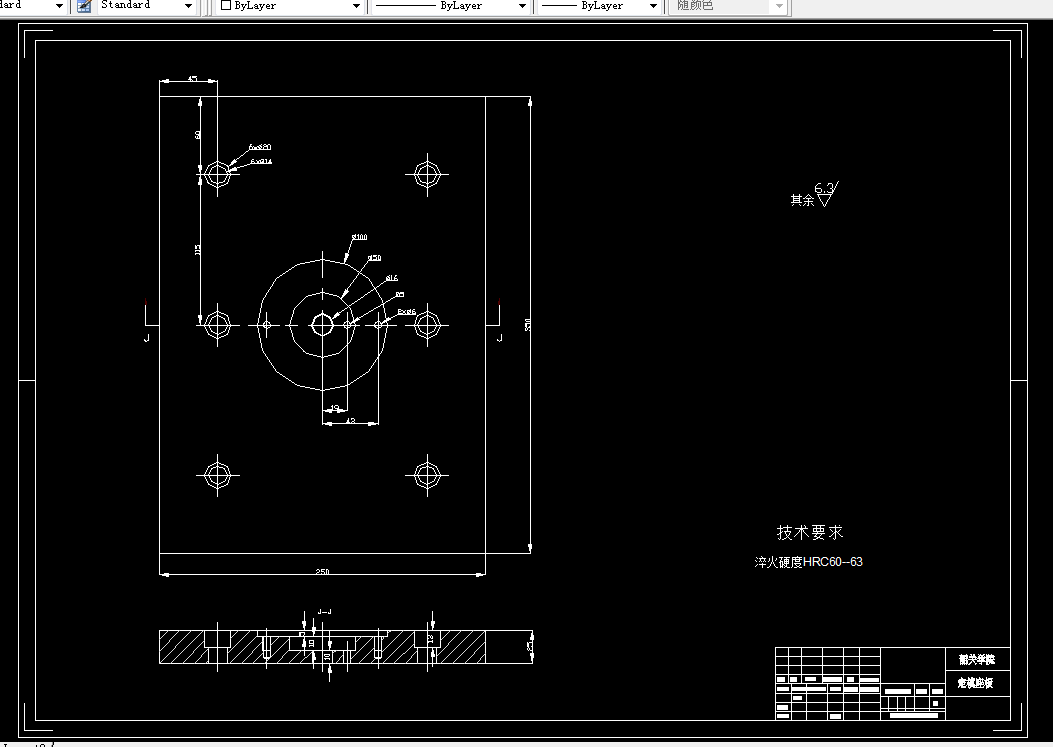Open the lineweight ByLayer dropdown
Image resolution: width=1053 pixels, height=747 pixels.
coord(653,6)
